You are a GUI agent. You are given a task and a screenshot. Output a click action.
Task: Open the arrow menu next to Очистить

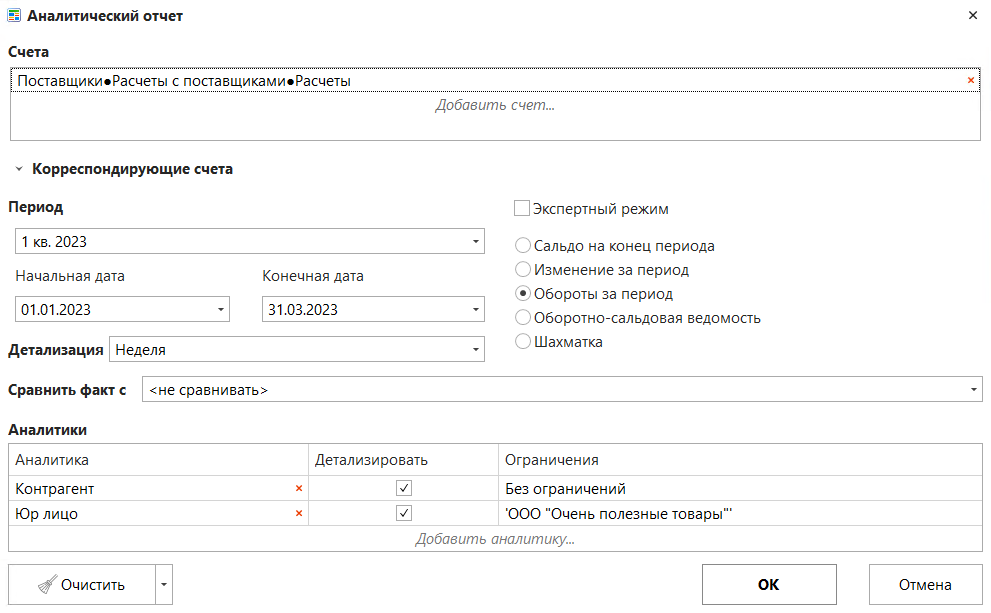coord(165,585)
